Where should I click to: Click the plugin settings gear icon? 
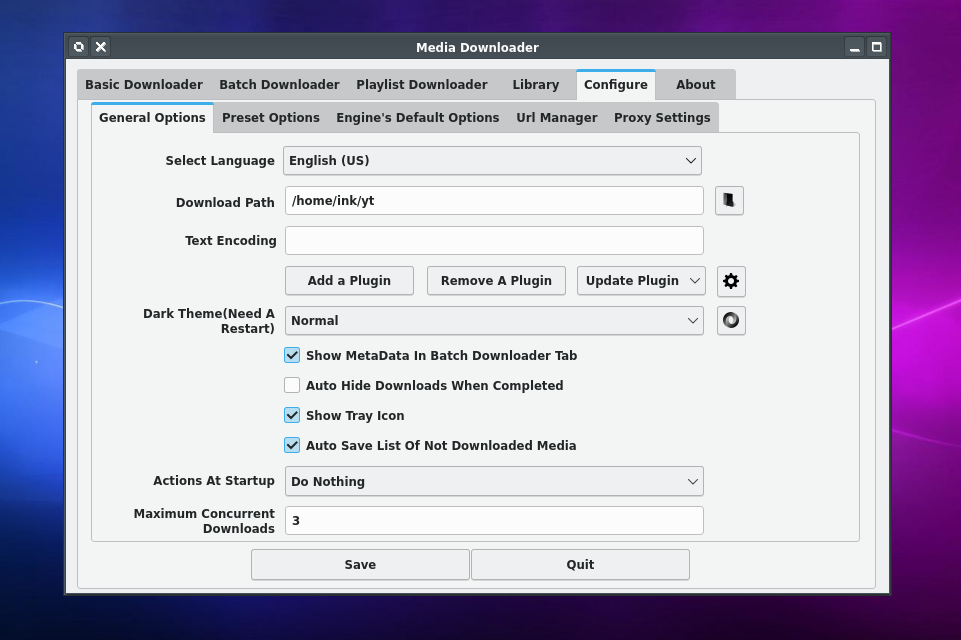(x=731, y=281)
